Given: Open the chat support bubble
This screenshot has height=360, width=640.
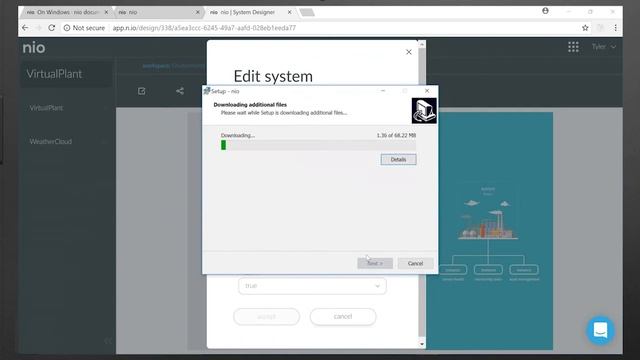Looking at the screenshot, I should 600,330.
